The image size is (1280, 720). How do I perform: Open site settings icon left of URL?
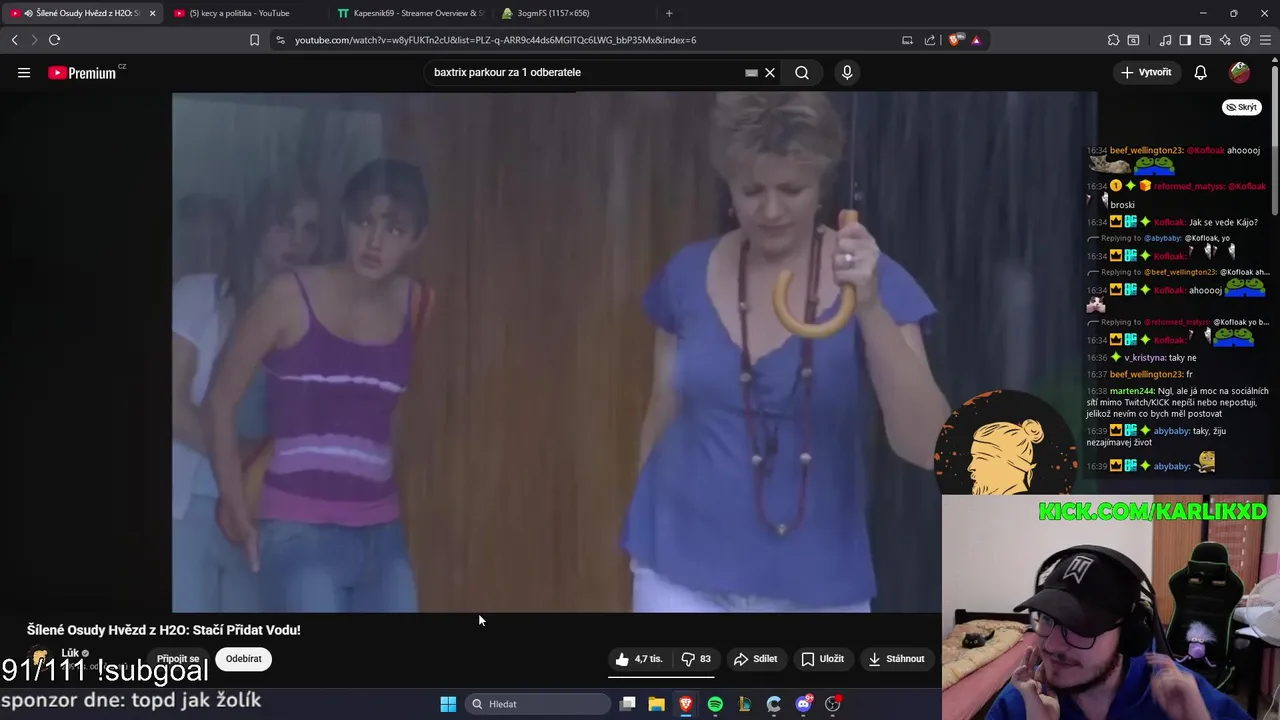click(280, 40)
